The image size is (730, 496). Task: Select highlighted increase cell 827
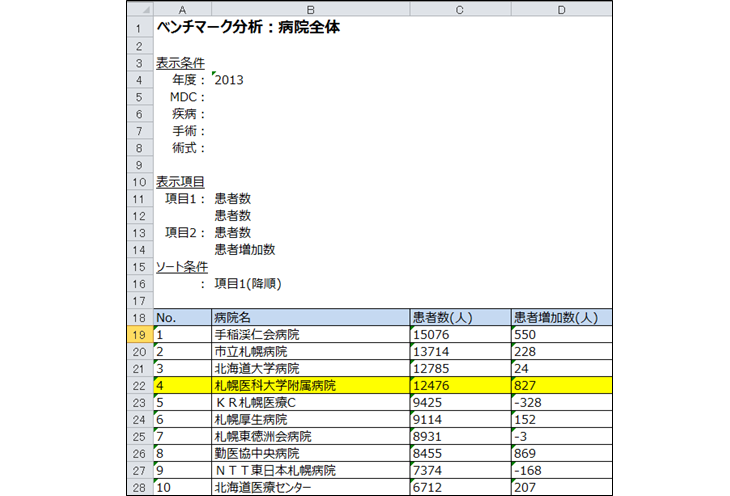(x=561, y=386)
